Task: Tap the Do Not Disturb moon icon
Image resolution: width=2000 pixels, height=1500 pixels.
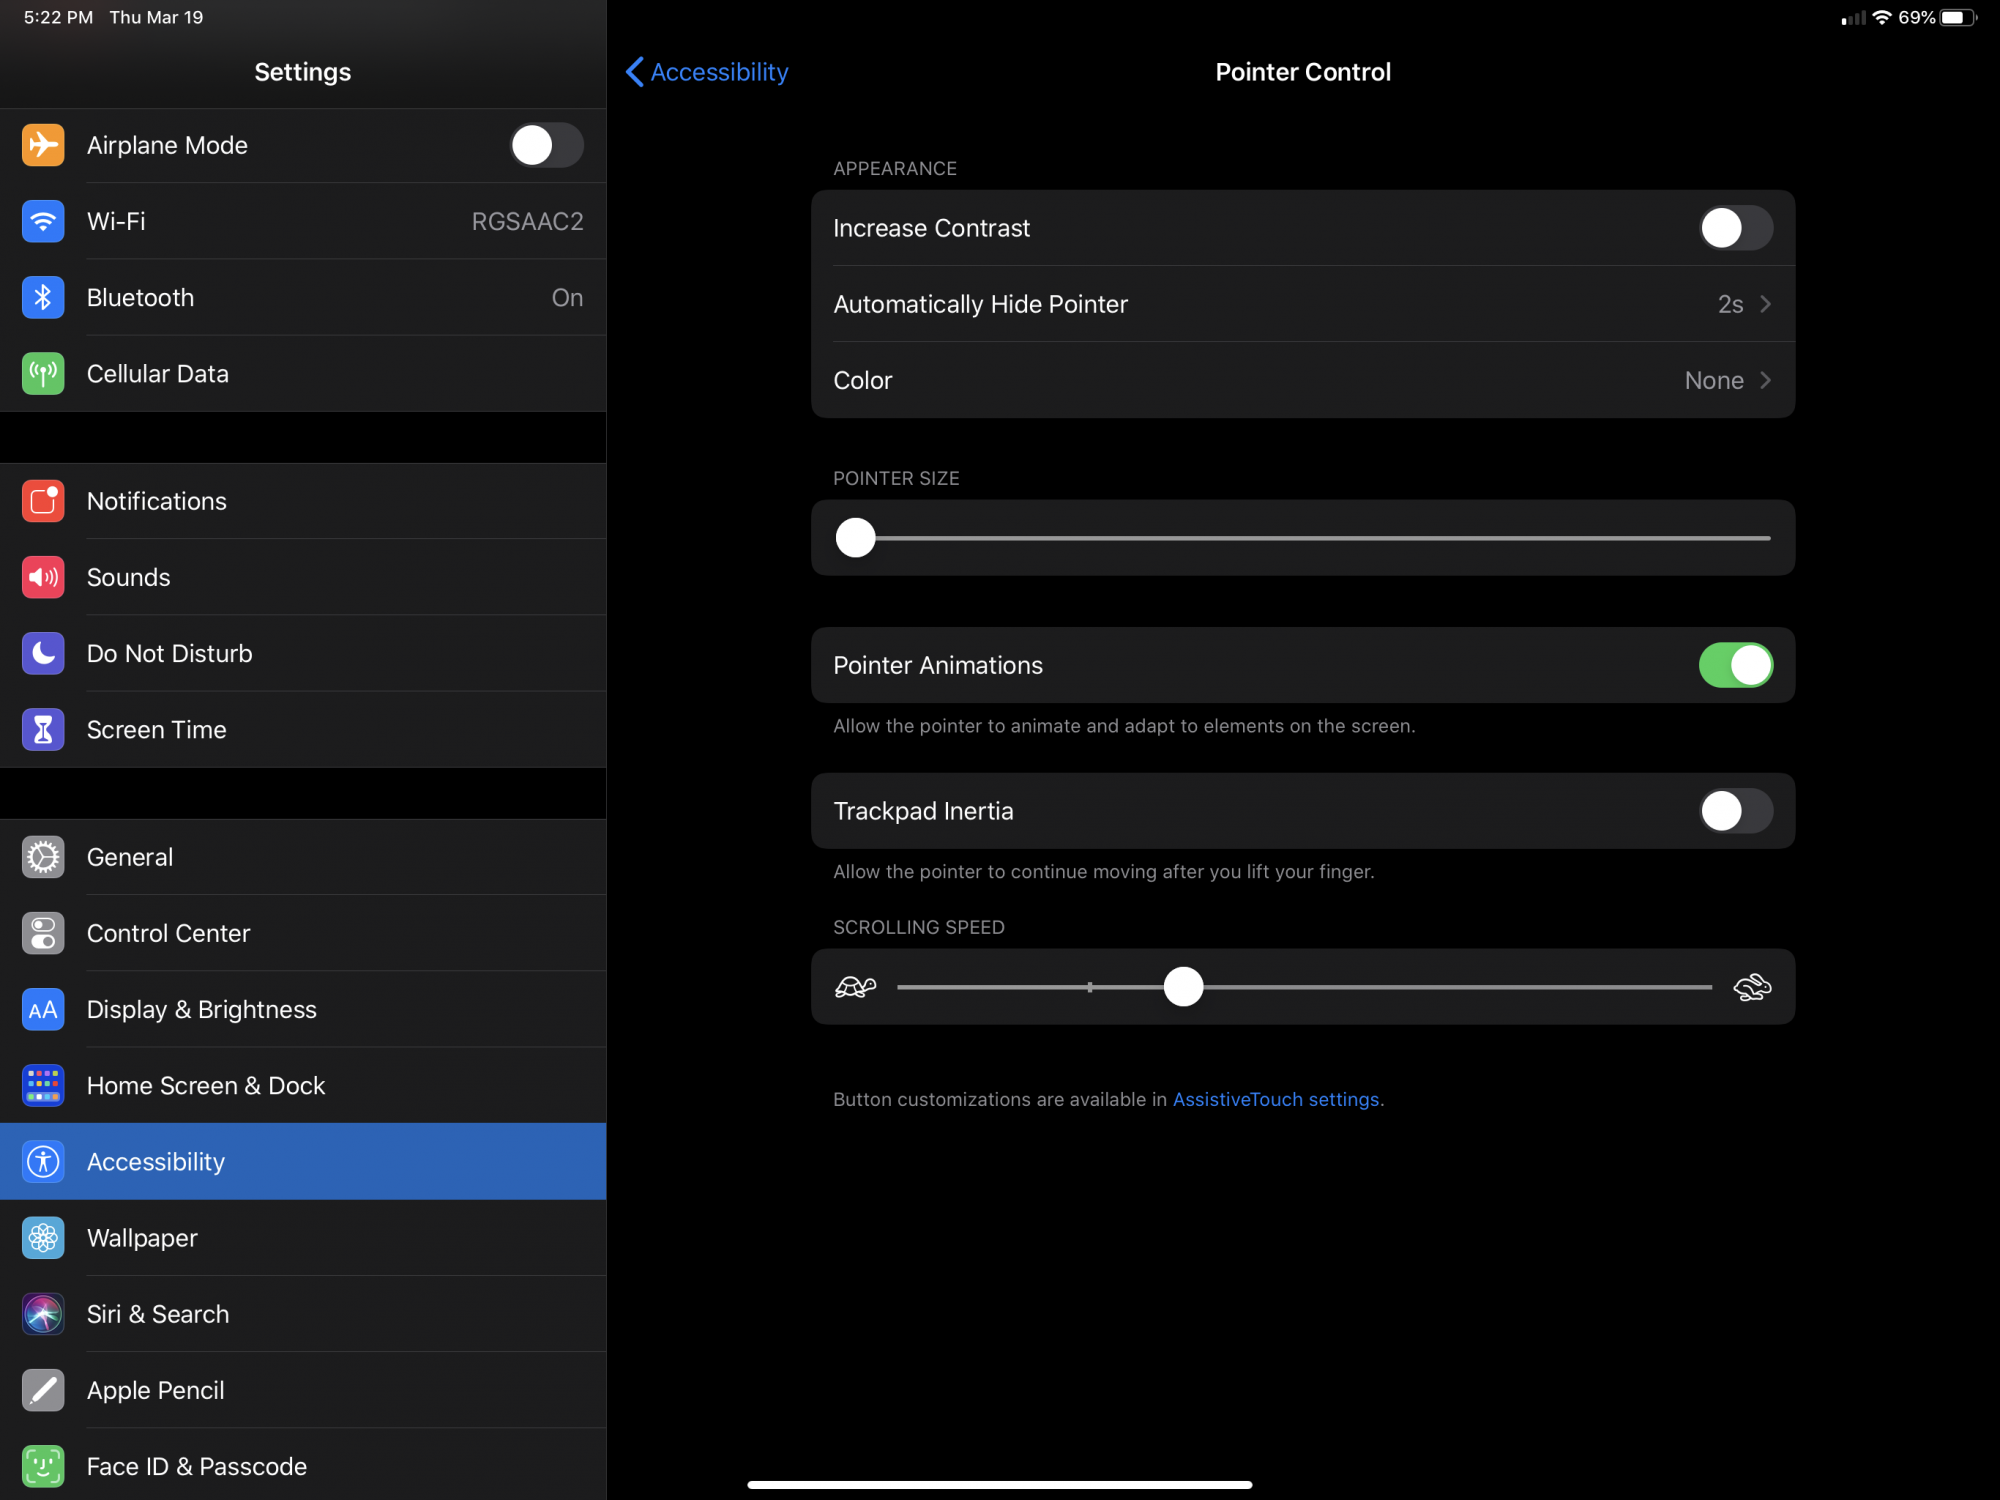Action: 43,653
